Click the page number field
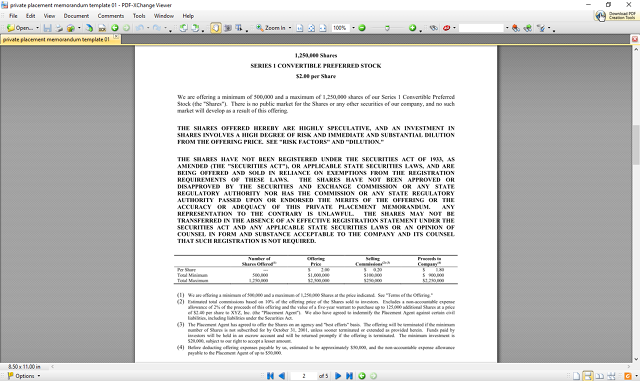The height and width of the screenshot is (381, 640). click(304, 376)
